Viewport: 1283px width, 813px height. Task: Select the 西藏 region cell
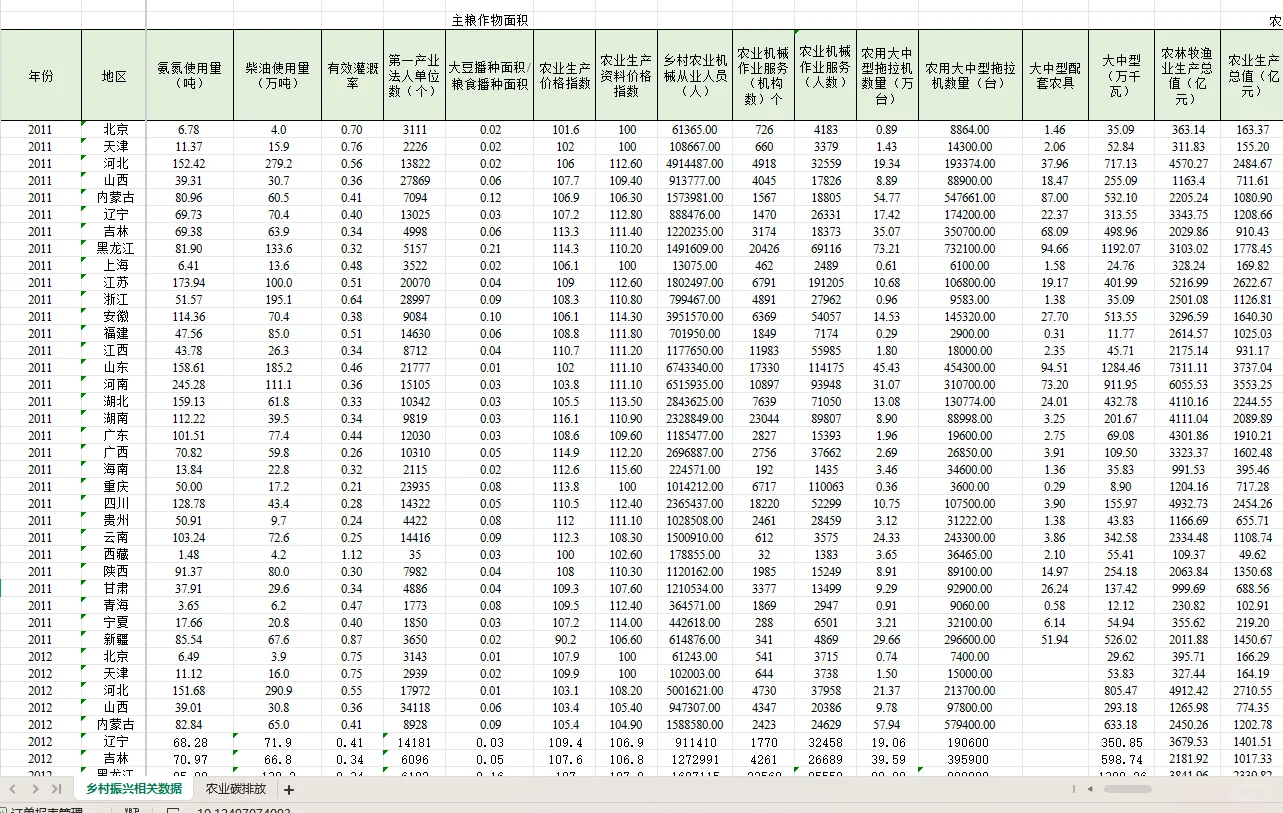coord(111,554)
